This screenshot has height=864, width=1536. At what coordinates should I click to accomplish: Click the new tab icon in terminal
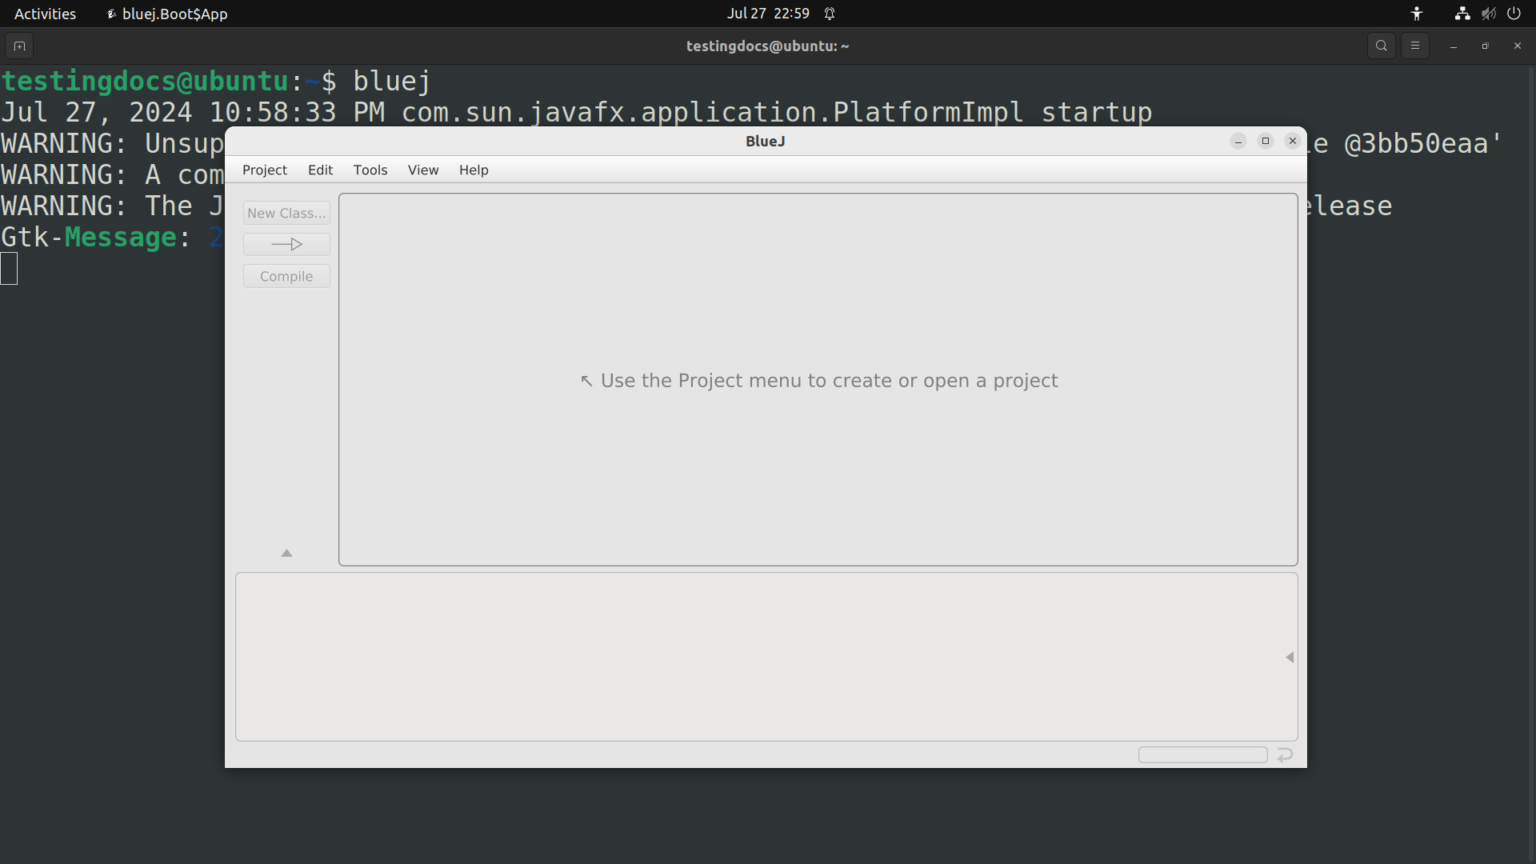click(x=18, y=45)
